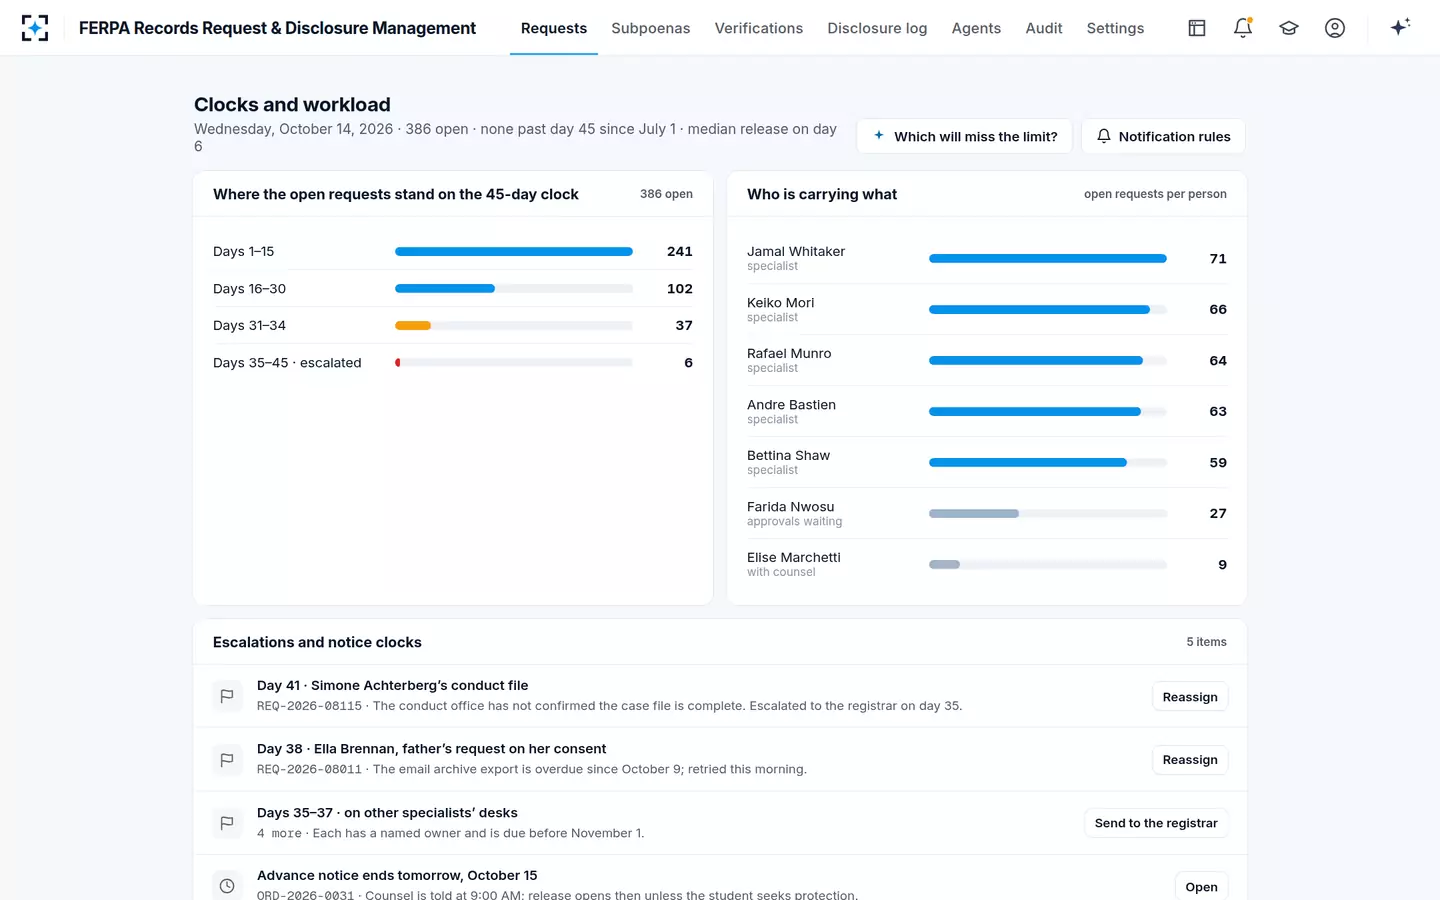Open the advance notice ending October 15
The width and height of the screenshot is (1440, 900).
pos(1201,887)
